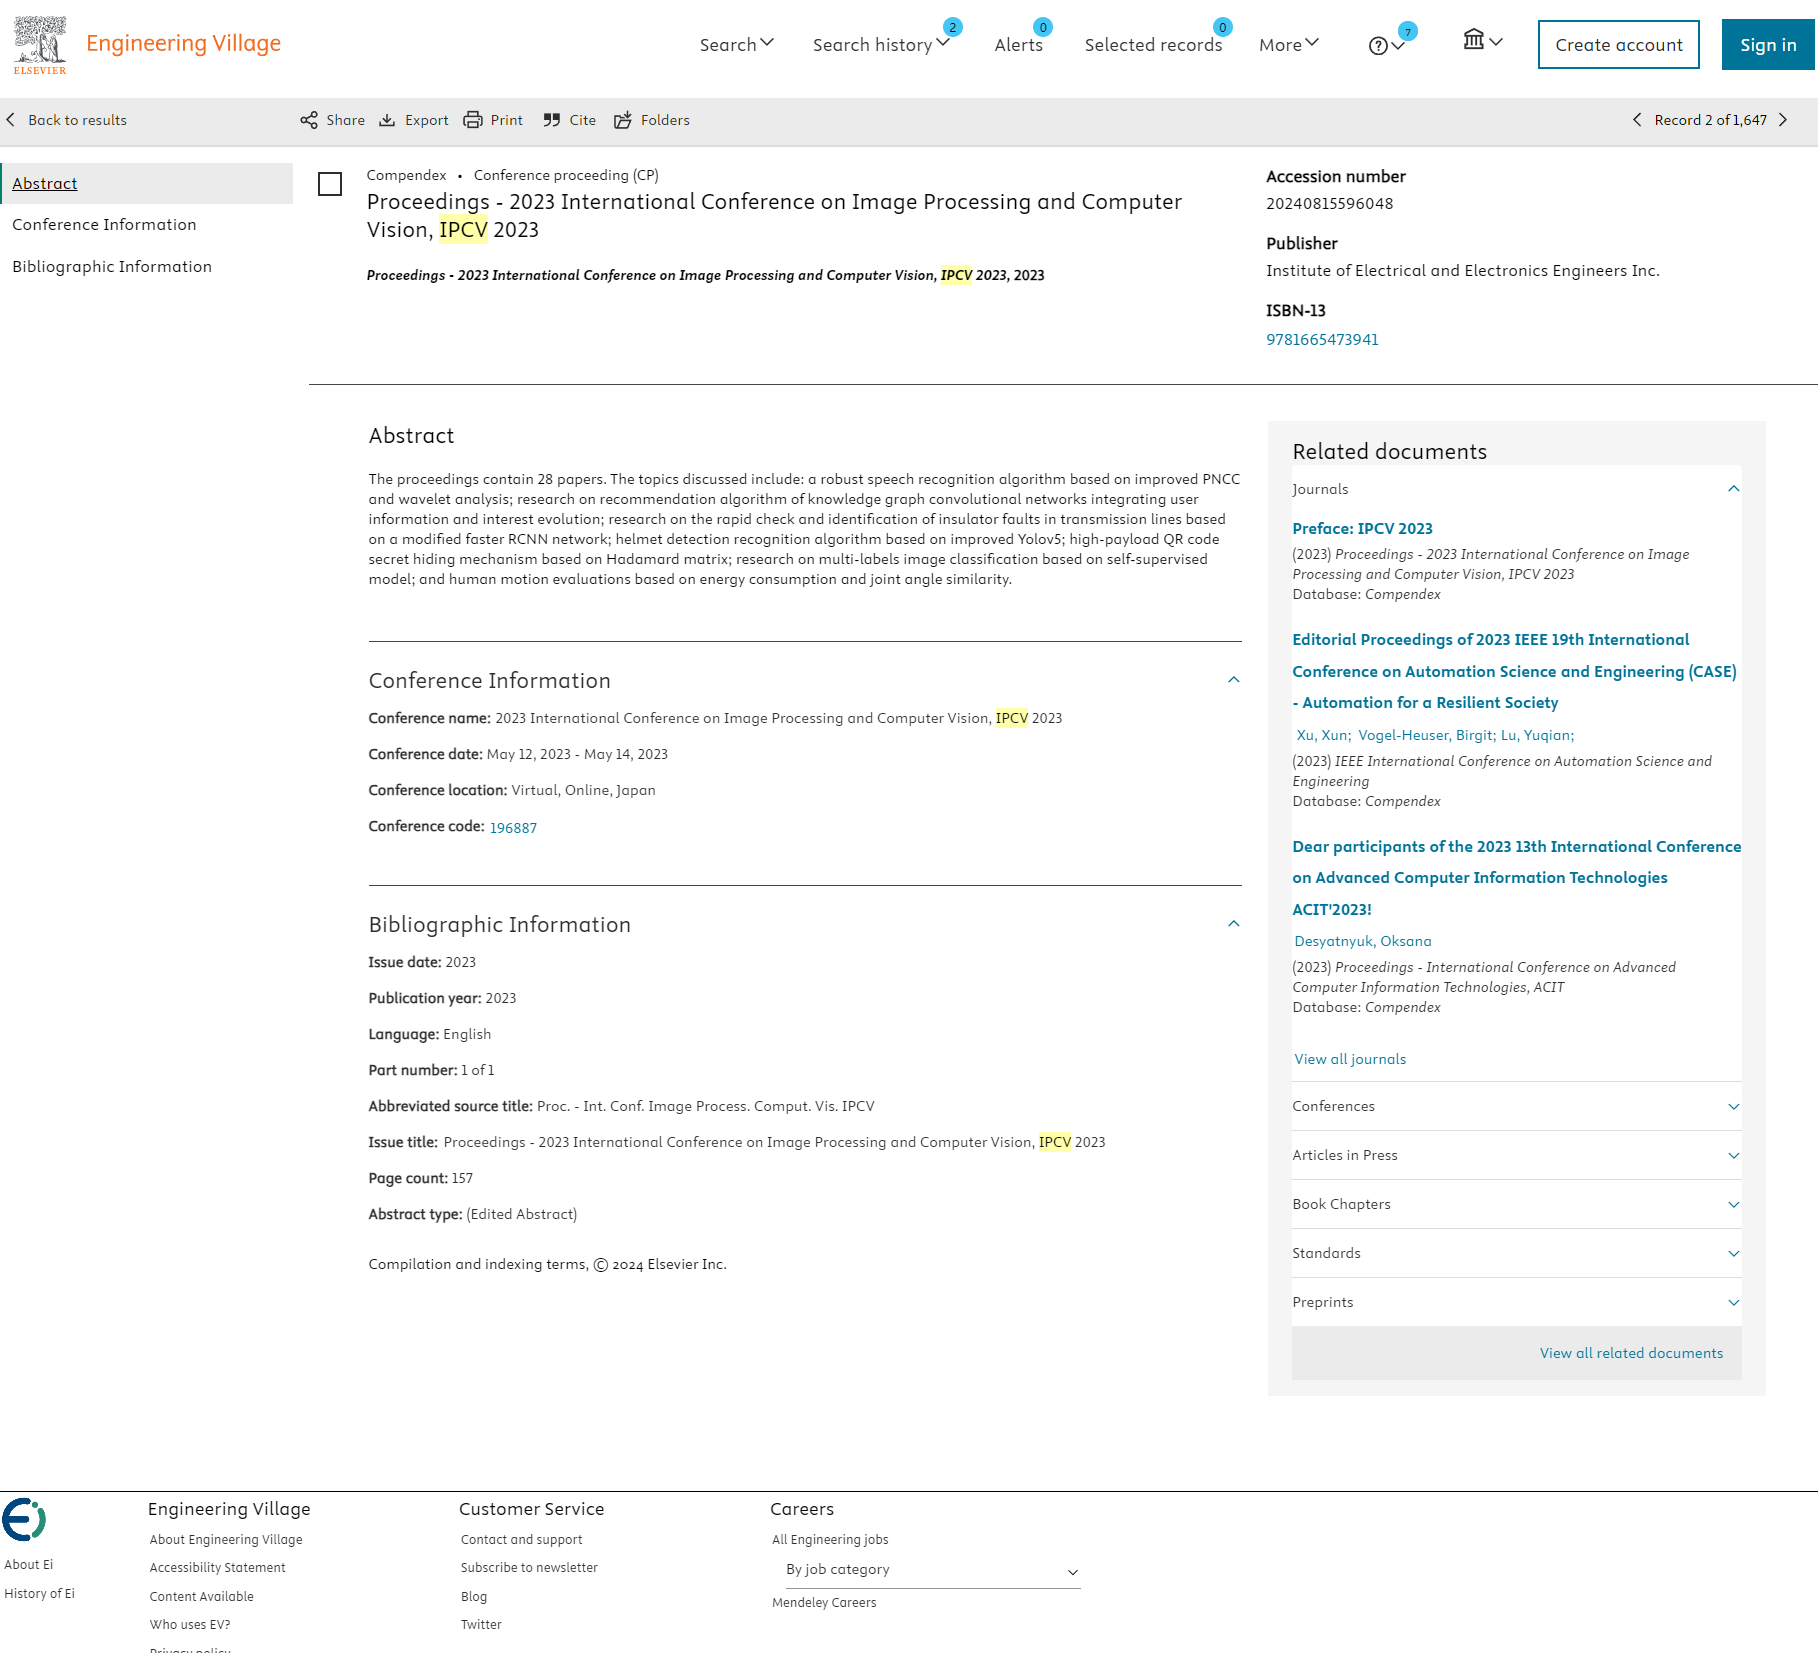Select Conference Information in side navigation

(104, 224)
